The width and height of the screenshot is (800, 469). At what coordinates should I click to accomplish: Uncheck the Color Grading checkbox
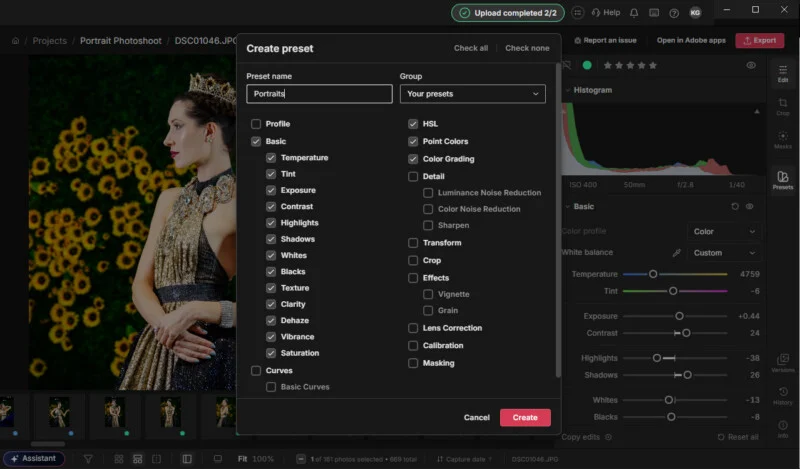pyautogui.click(x=413, y=159)
